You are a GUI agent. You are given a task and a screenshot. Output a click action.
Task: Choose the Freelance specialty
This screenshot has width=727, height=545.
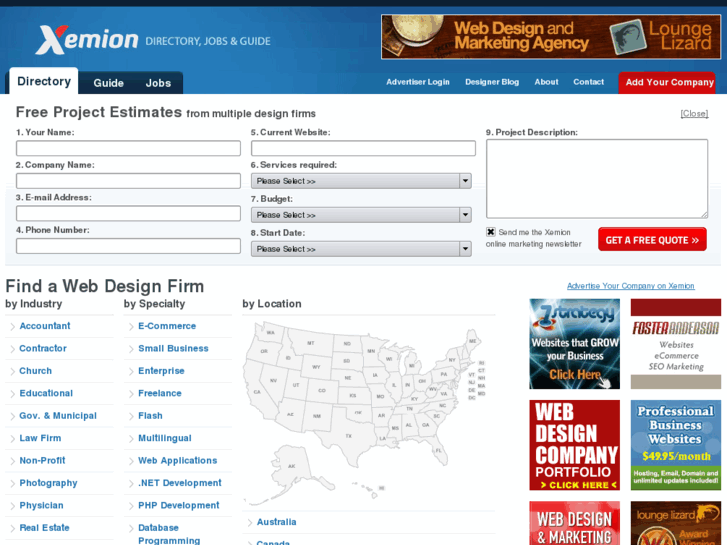[159, 393]
